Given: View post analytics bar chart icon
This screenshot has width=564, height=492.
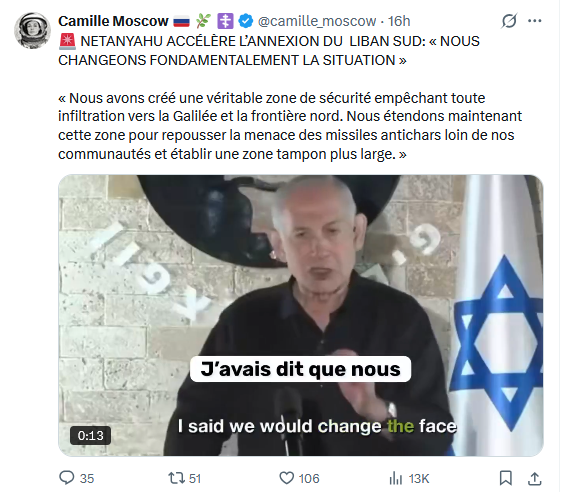Looking at the screenshot, I should pos(396,479).
